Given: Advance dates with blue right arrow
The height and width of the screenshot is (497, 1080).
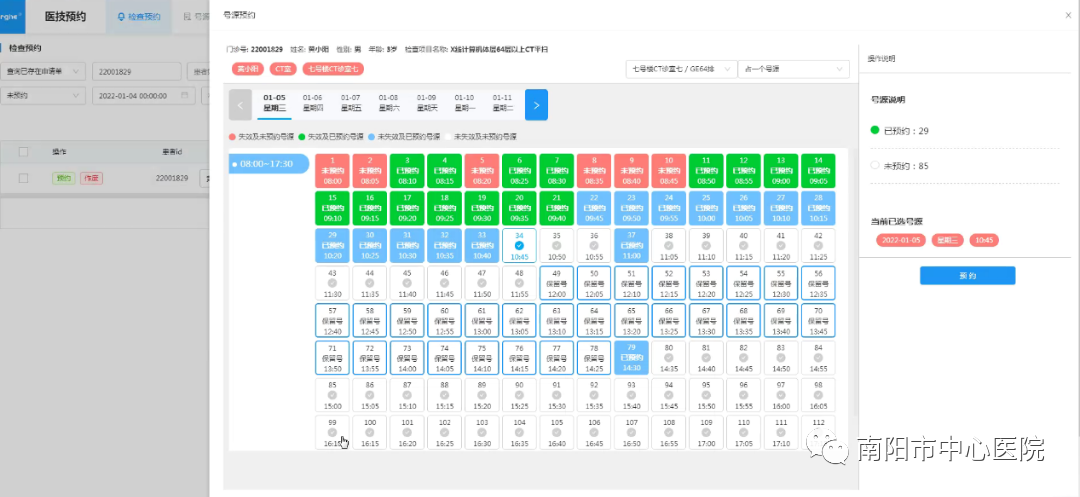Looking at the screenshot, I should coord(537,105).
